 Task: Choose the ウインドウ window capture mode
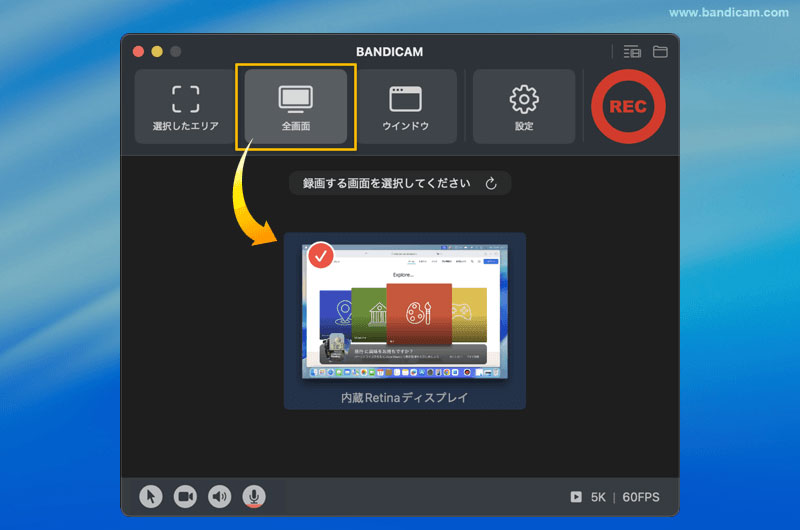pyautogui.click(x=406, y=107)
